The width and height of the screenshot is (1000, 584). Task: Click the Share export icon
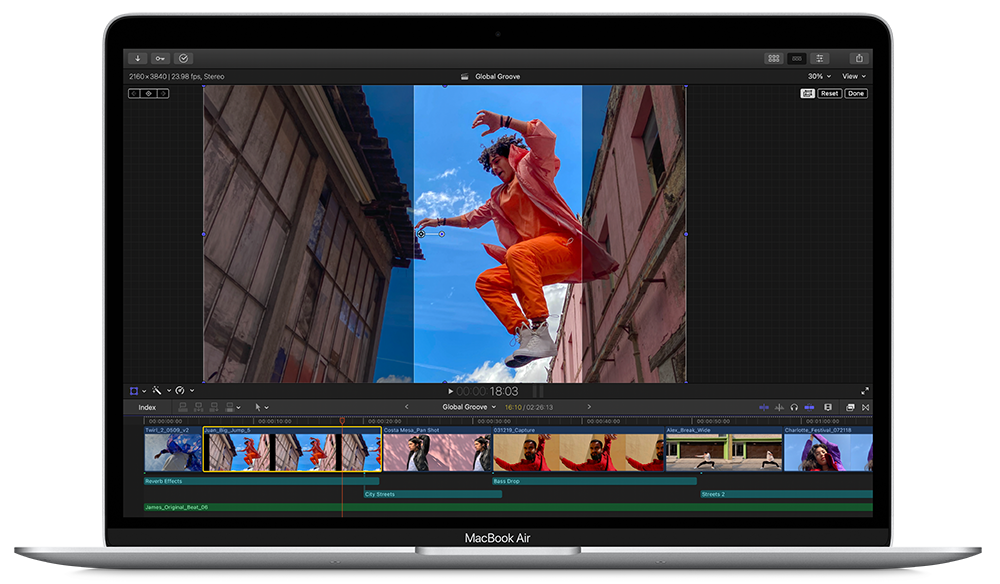tap(859, 58)
